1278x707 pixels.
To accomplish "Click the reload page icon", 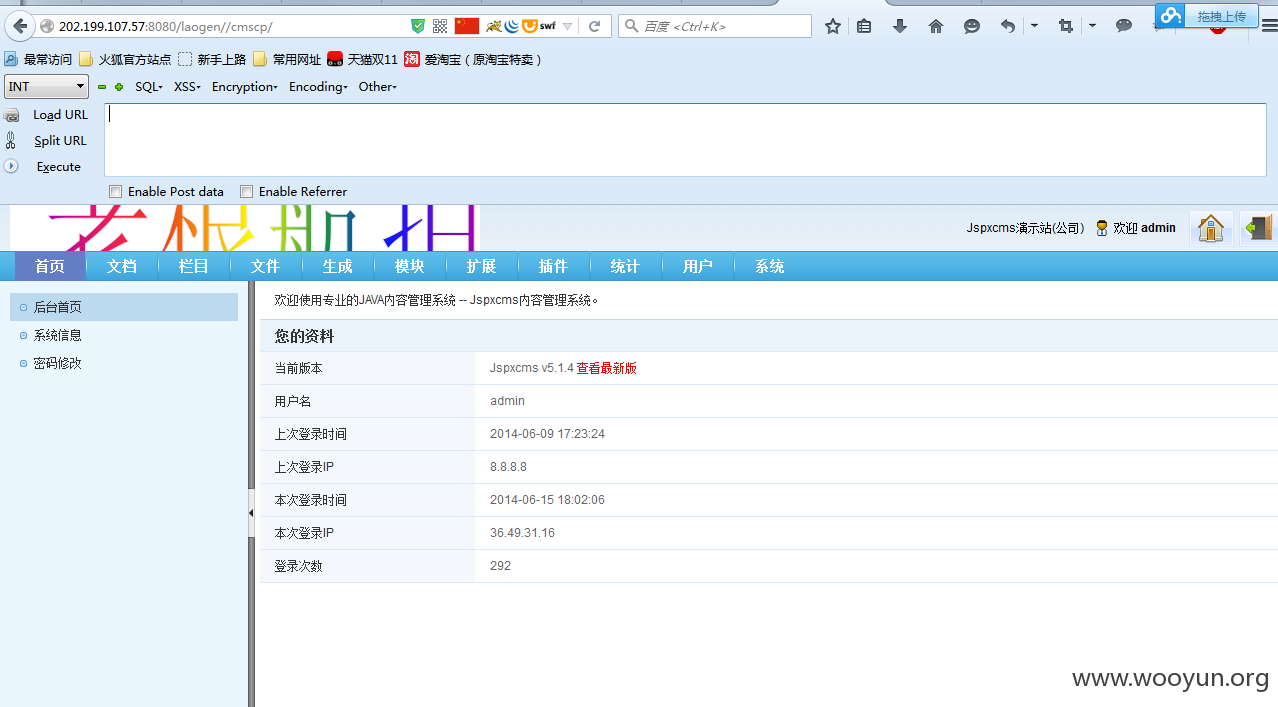I will pyautogui.click(x=594, y=26).
